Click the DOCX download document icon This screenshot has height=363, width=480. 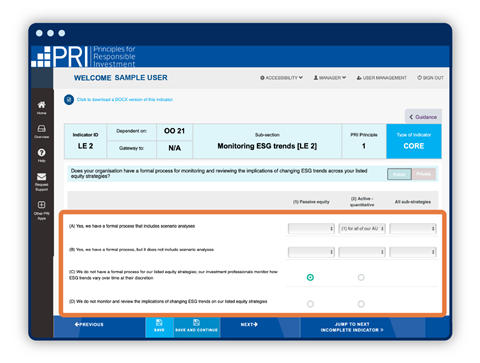(x=69, y=100)
